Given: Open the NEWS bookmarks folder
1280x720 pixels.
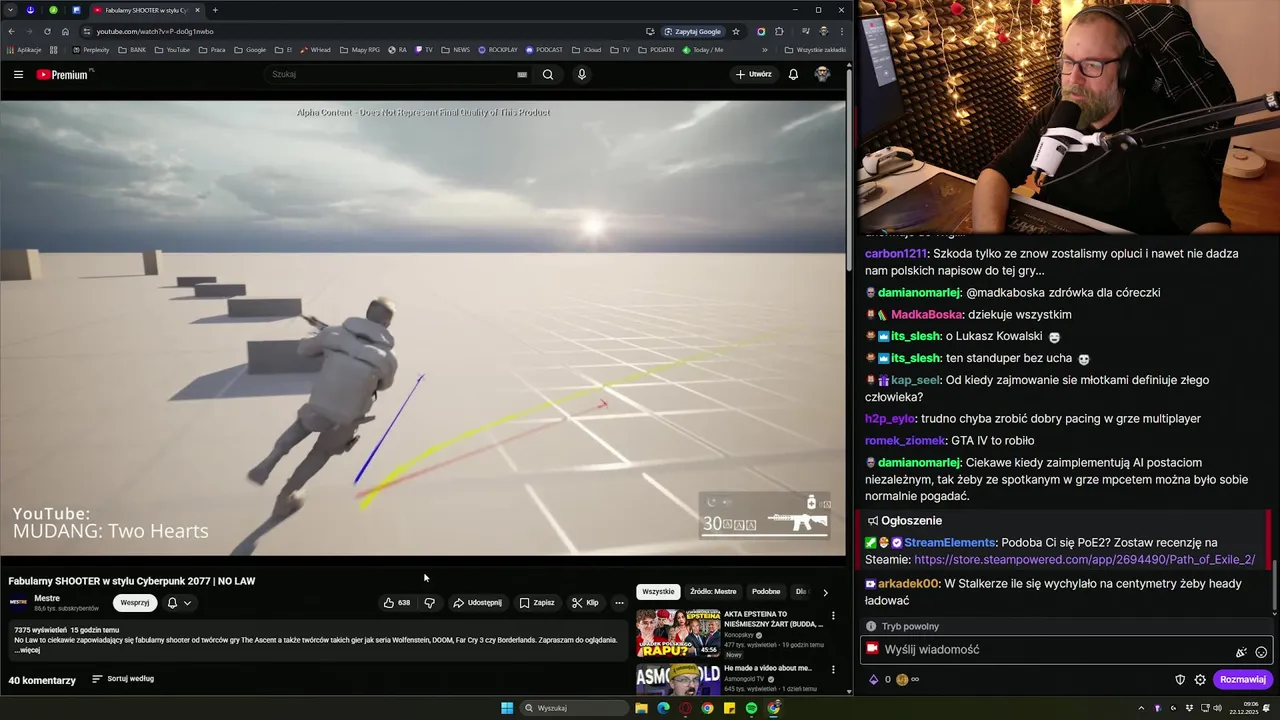Looking at the screenshot, I should coord(455,49).
